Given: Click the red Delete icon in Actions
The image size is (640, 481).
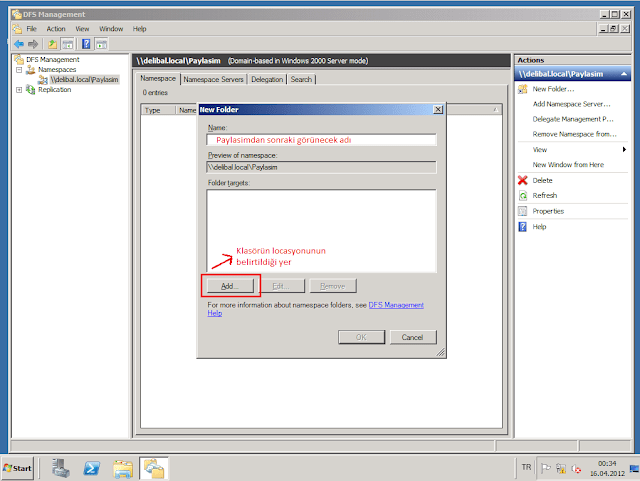Looking at the screenshot, I should [x=522, y=180].
